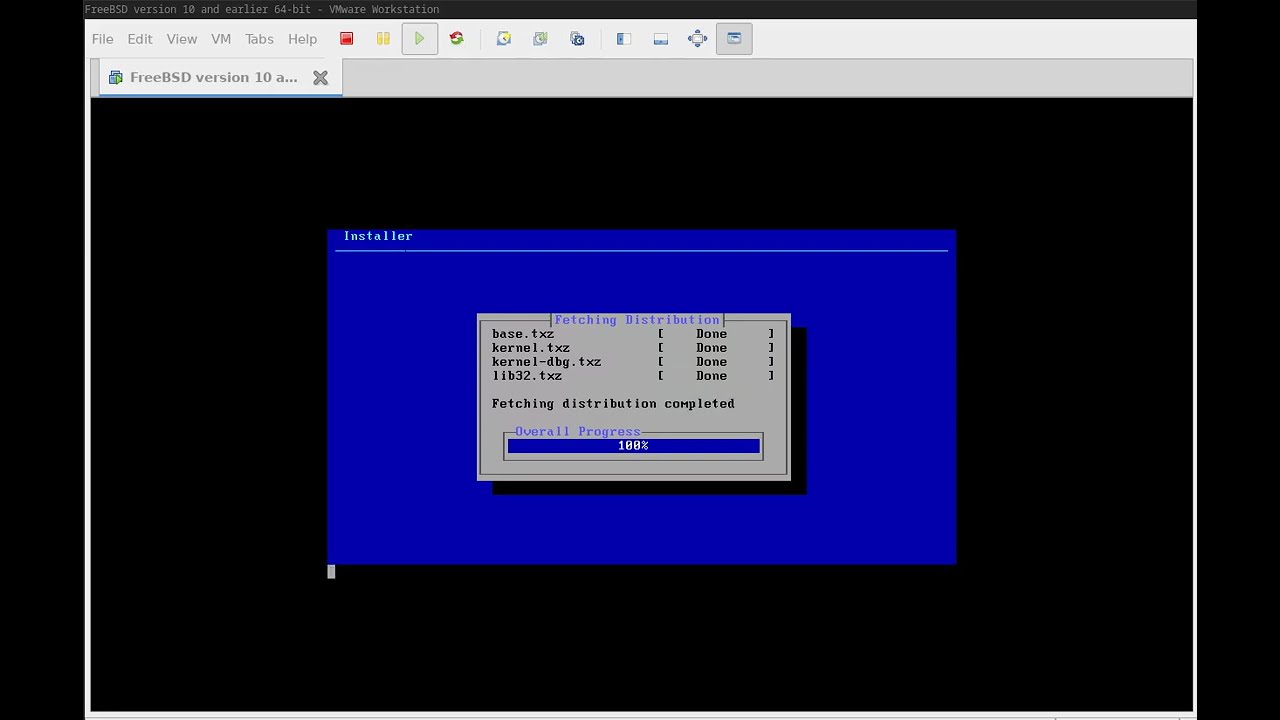Open the snapshot manager icon

[x=578, y=39]
